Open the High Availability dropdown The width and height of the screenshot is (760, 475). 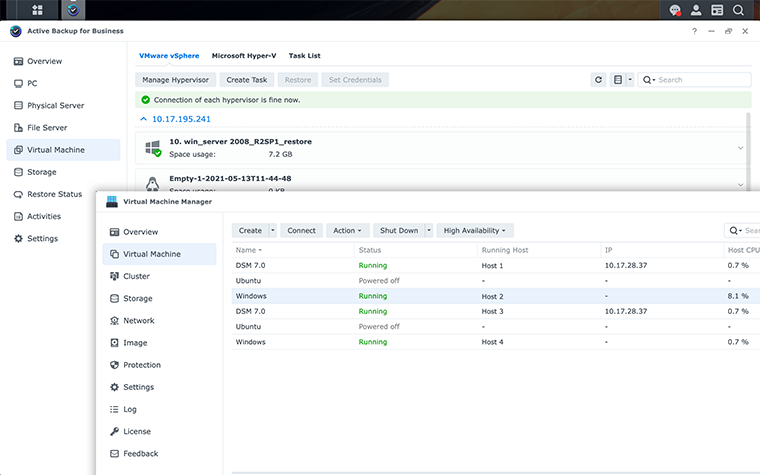click(475, 230)
